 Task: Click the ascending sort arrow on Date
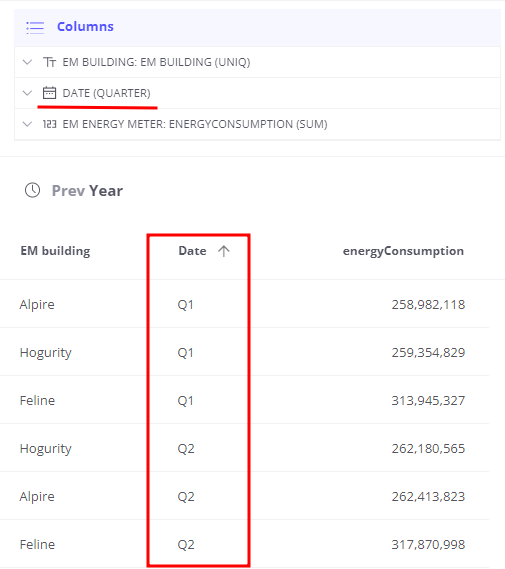coord(224,251)
